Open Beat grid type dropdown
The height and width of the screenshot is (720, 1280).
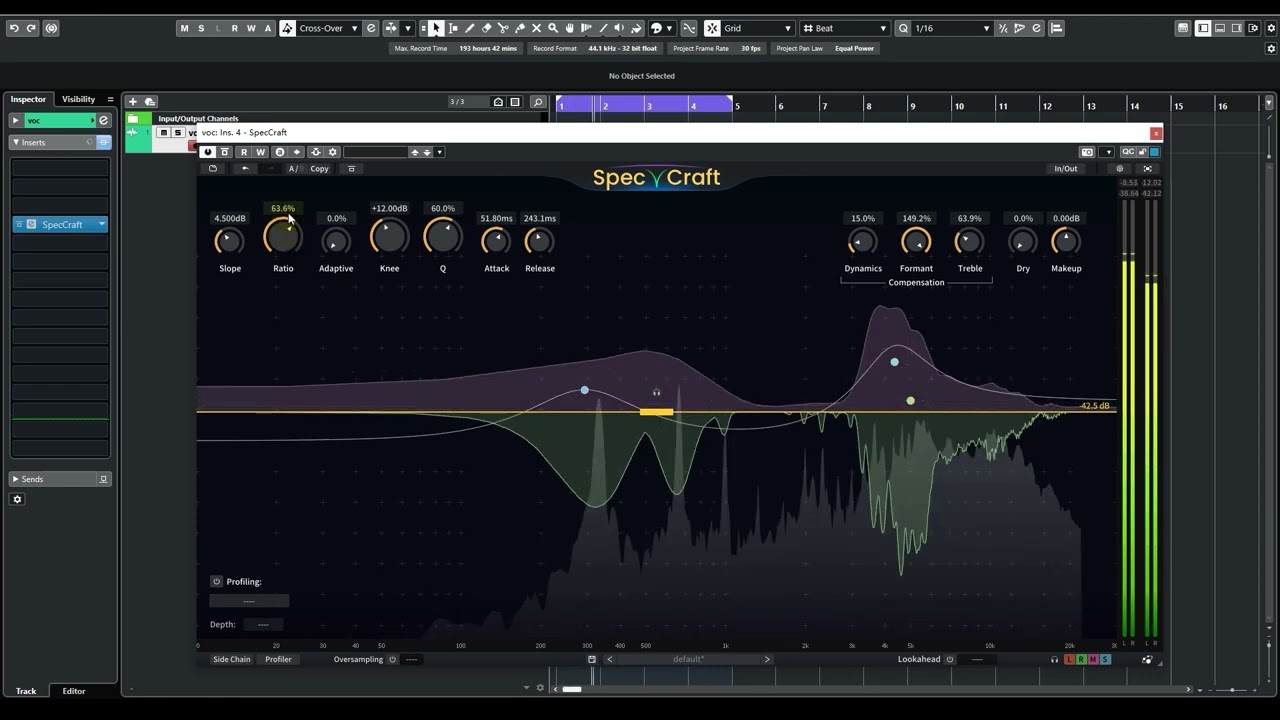coord(882,28)
